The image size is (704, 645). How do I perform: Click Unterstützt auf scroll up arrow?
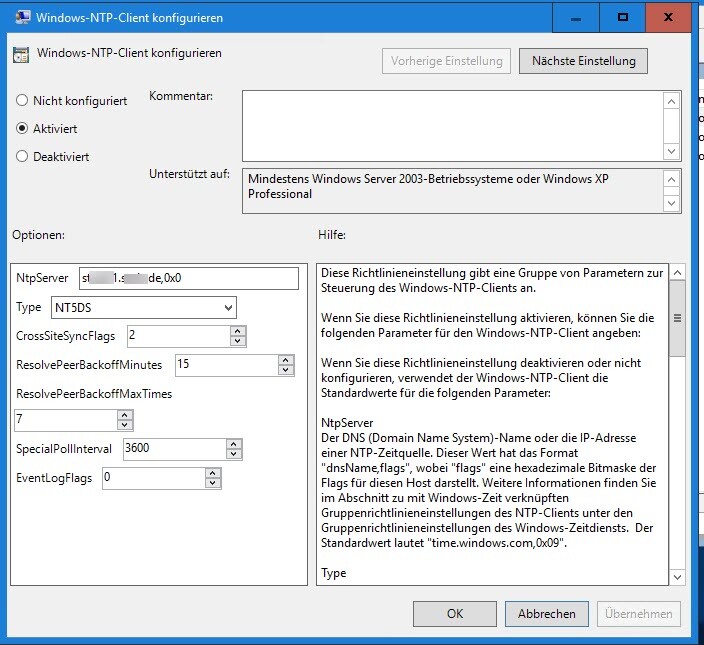[671, 180]
